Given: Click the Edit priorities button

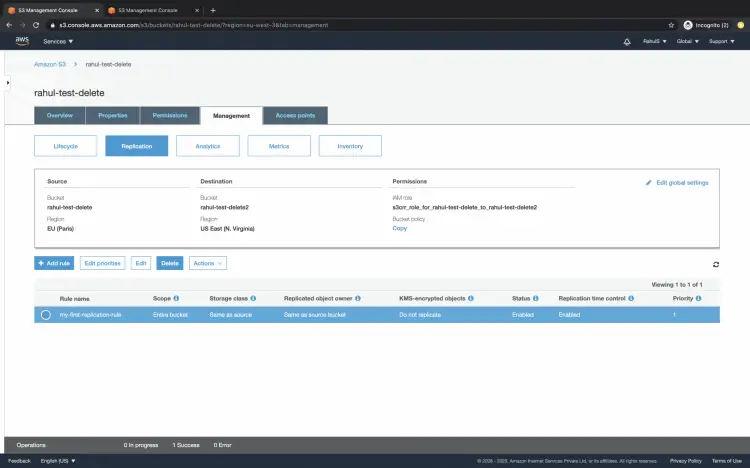Looking at the screenshot, I should click(x=102, y=263).
